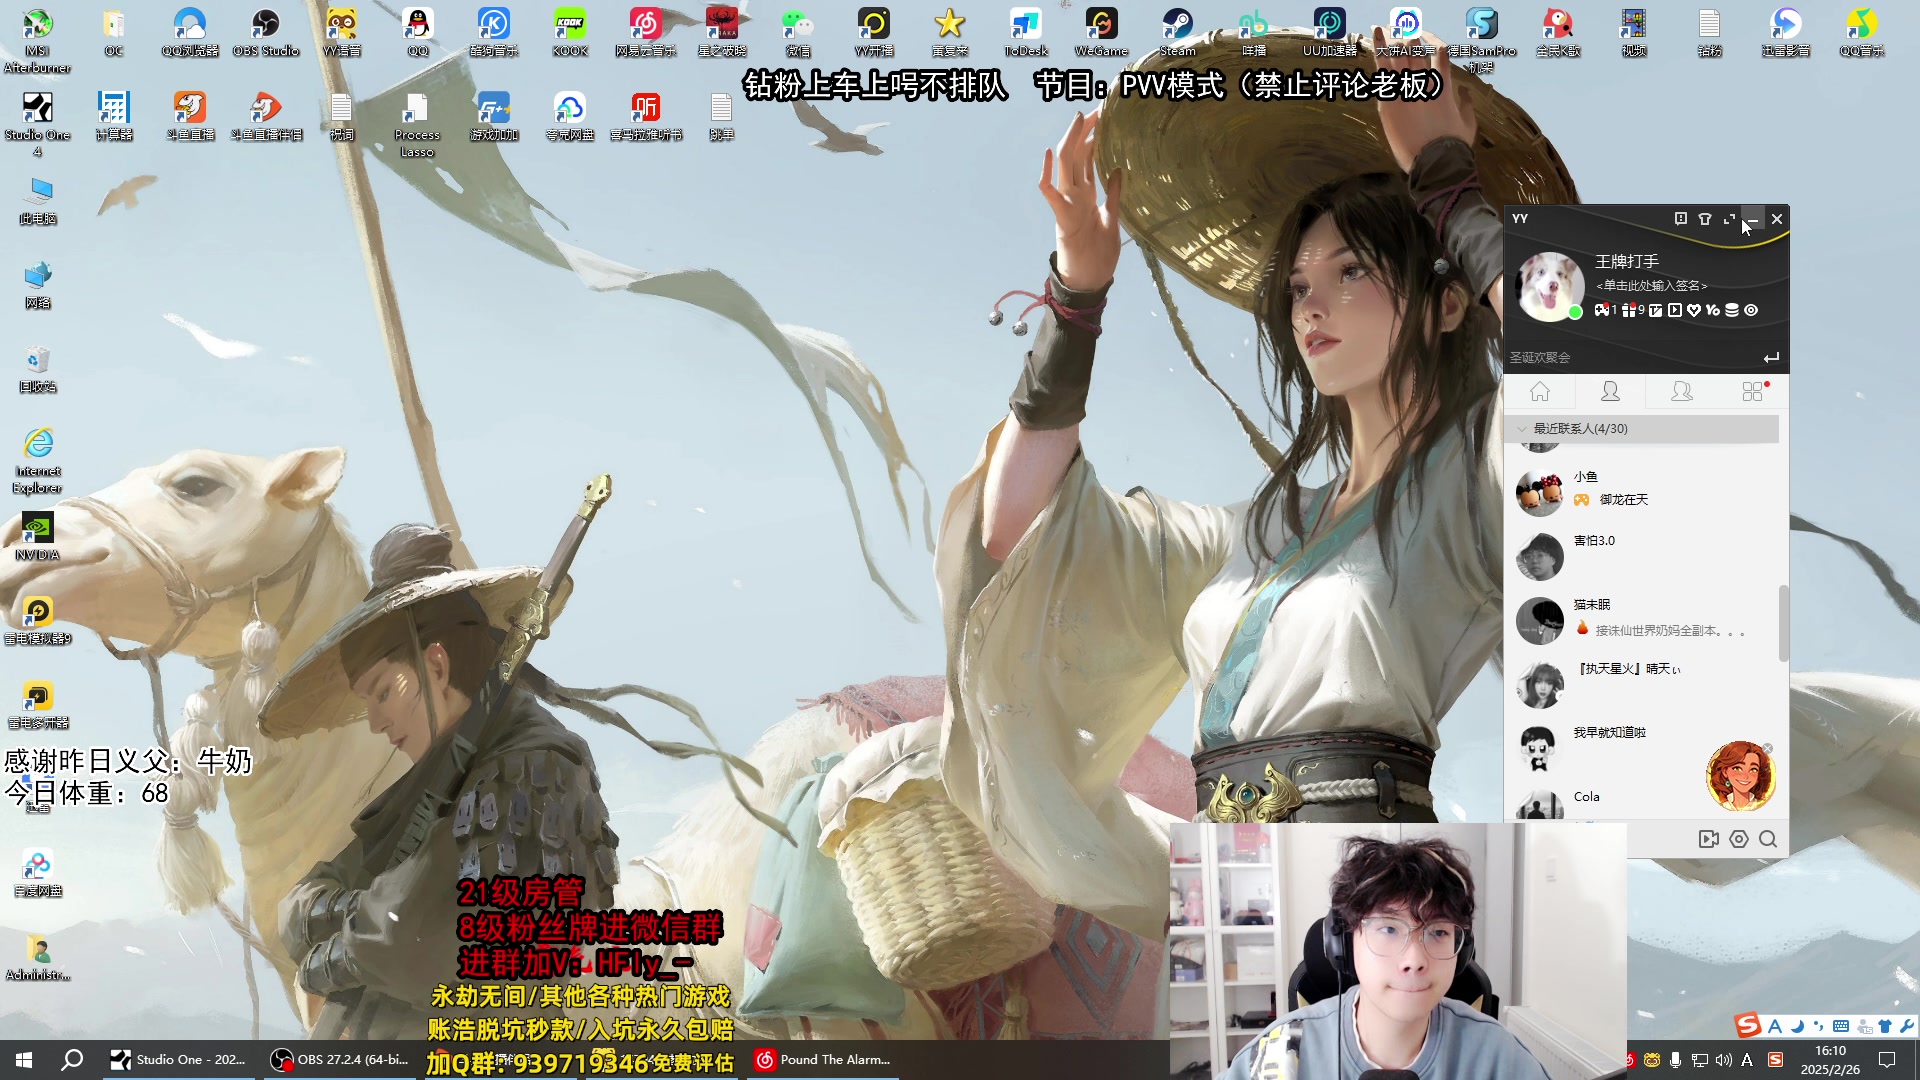Select the QQ desktop penguin icon
Screen dimensions: 1920x1080
coord(418,32)
